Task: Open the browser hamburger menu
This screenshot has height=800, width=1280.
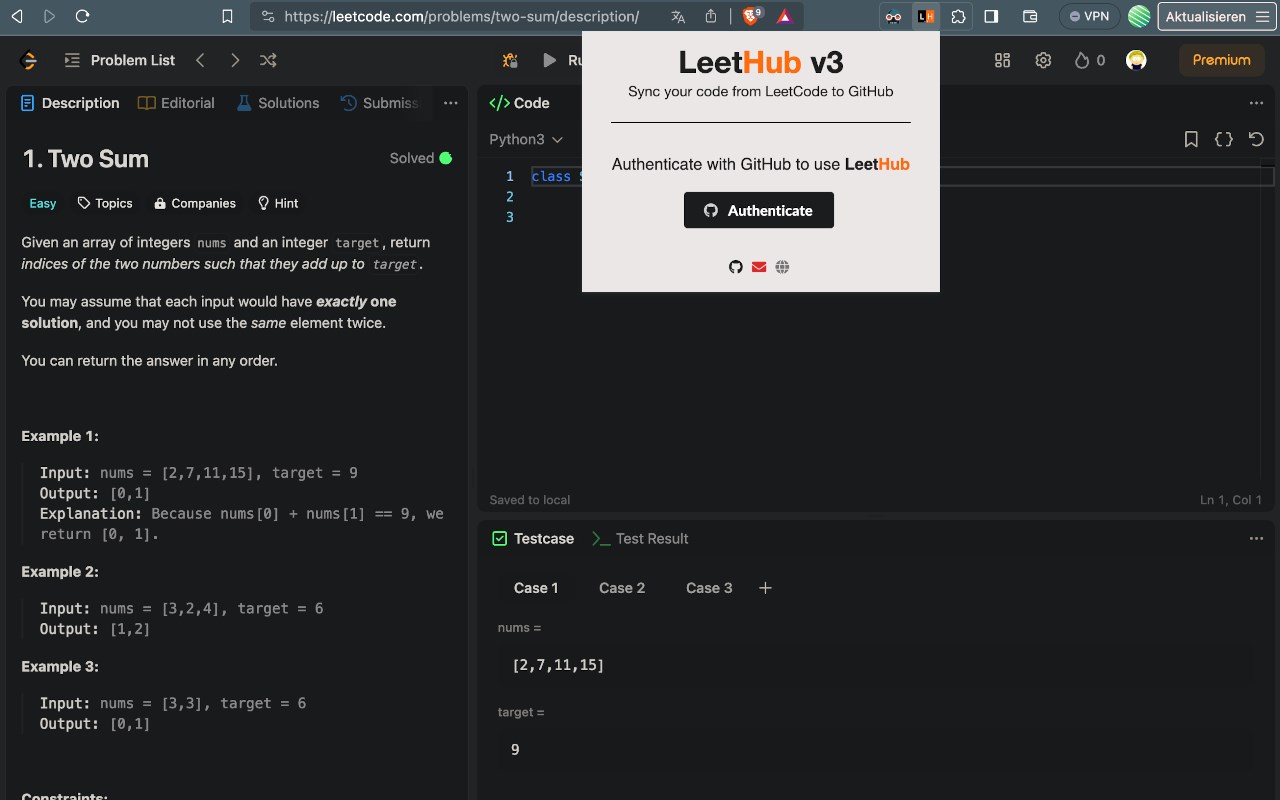Action: pyautogui.click(x=1262, y=16)
